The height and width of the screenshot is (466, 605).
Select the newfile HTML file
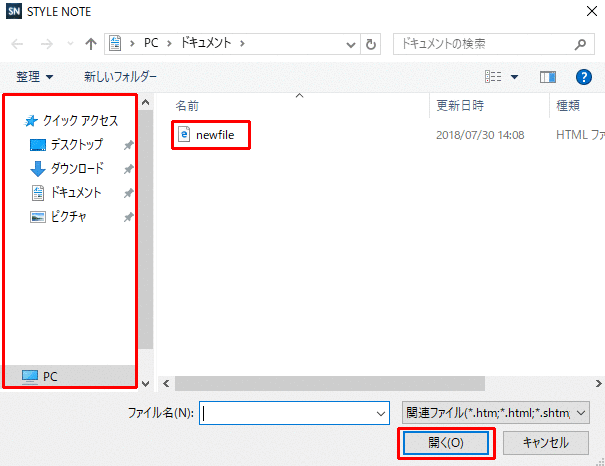click(x=213, y=134)
